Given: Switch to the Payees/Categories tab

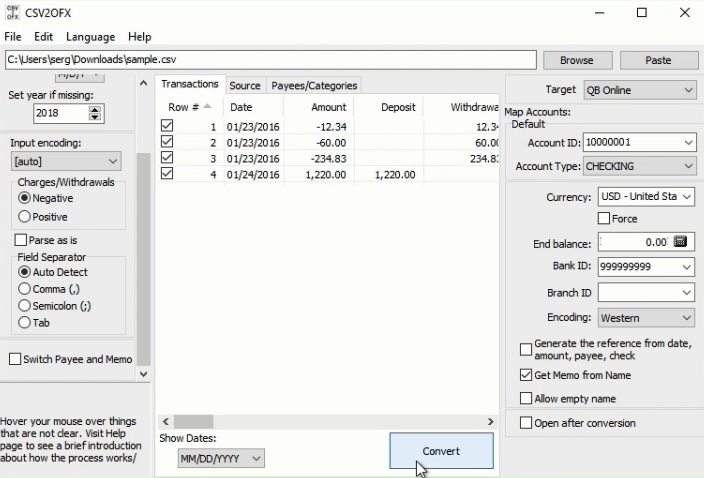Looking at the screenshot, I should (314, 85).
